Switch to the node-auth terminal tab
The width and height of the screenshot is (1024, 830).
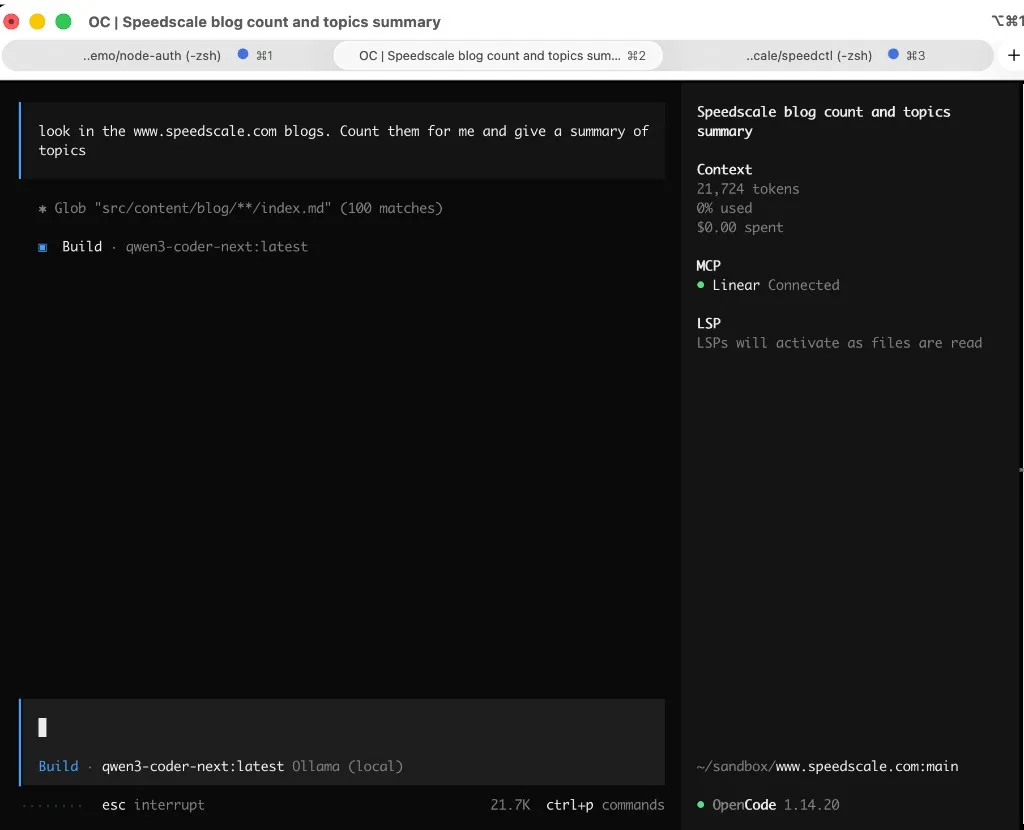tap(150, 55)
